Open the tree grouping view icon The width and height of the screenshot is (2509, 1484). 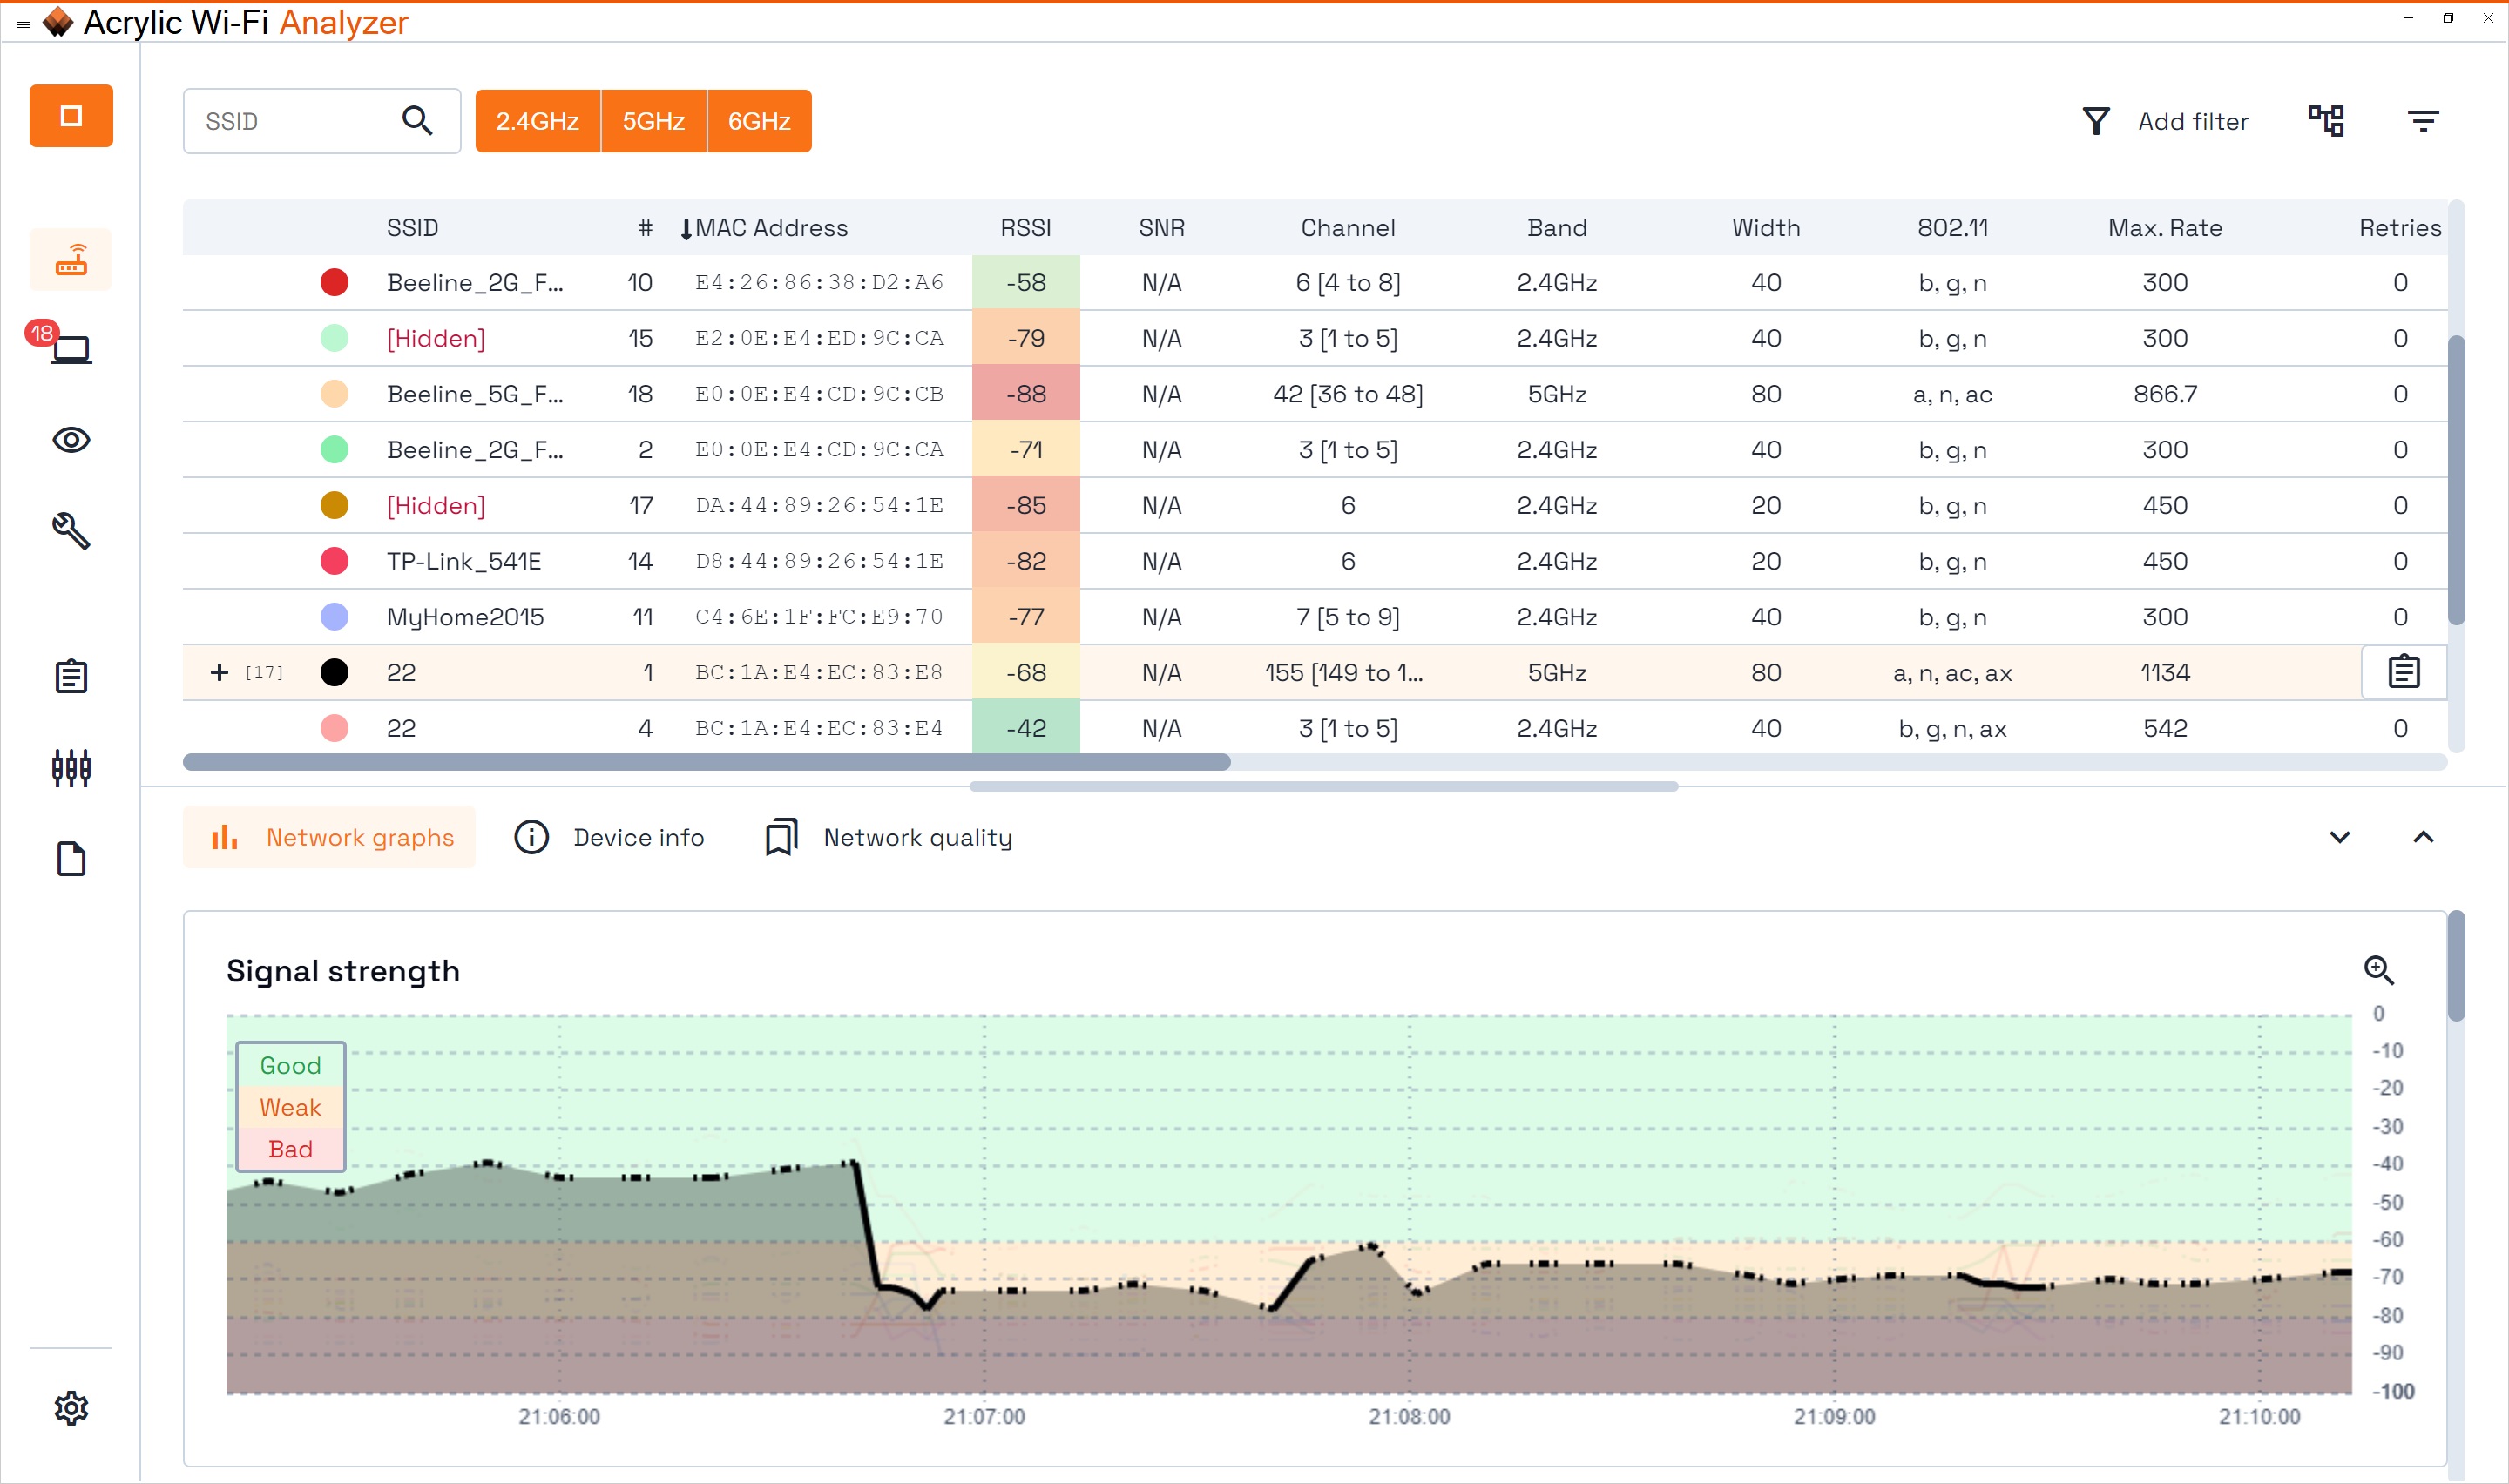click(2326, 121)
